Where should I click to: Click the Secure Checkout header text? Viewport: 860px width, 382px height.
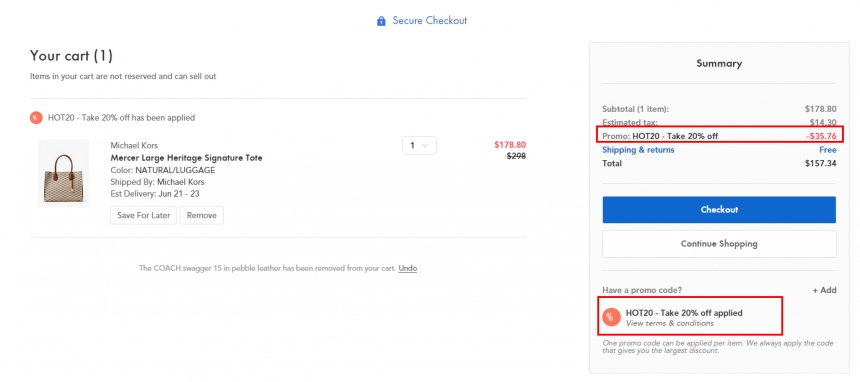[429, 21]
